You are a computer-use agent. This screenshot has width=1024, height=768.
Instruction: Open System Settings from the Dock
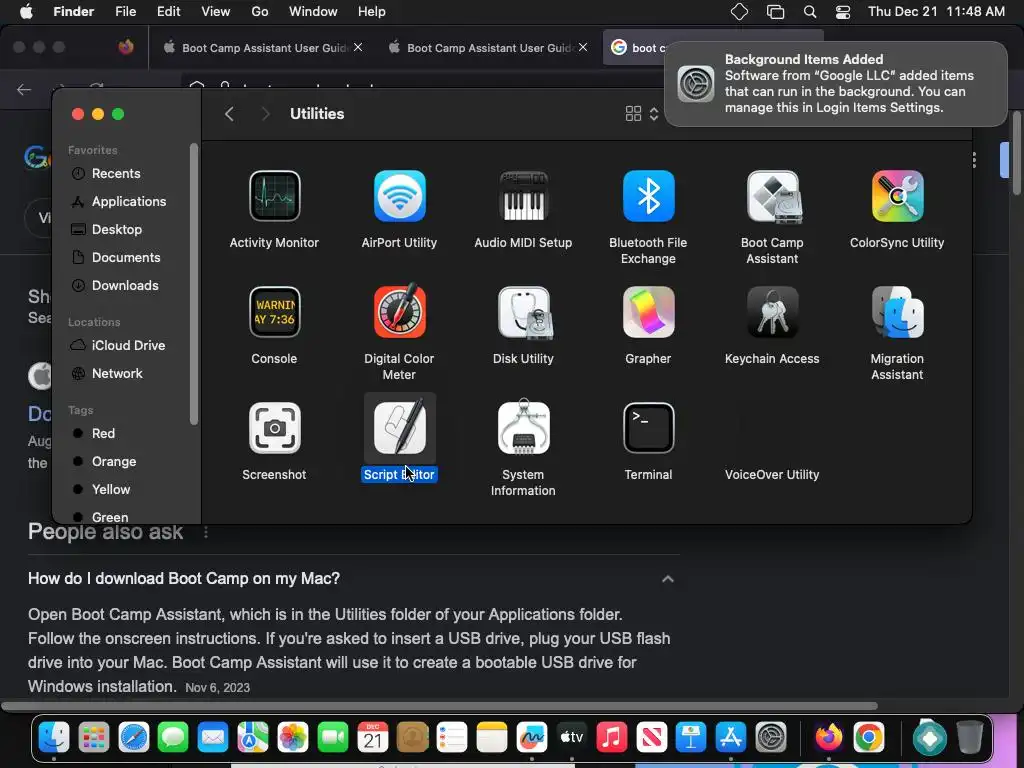(x=771, y=738)
